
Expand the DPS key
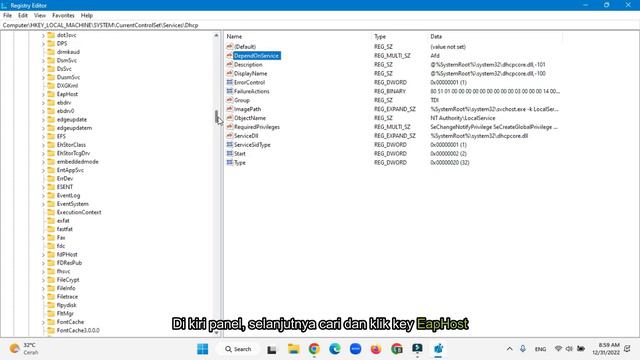coord(43,44)
